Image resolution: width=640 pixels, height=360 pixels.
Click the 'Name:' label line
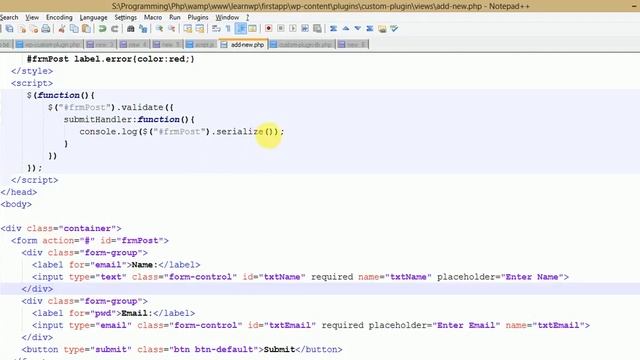point(116,265)
